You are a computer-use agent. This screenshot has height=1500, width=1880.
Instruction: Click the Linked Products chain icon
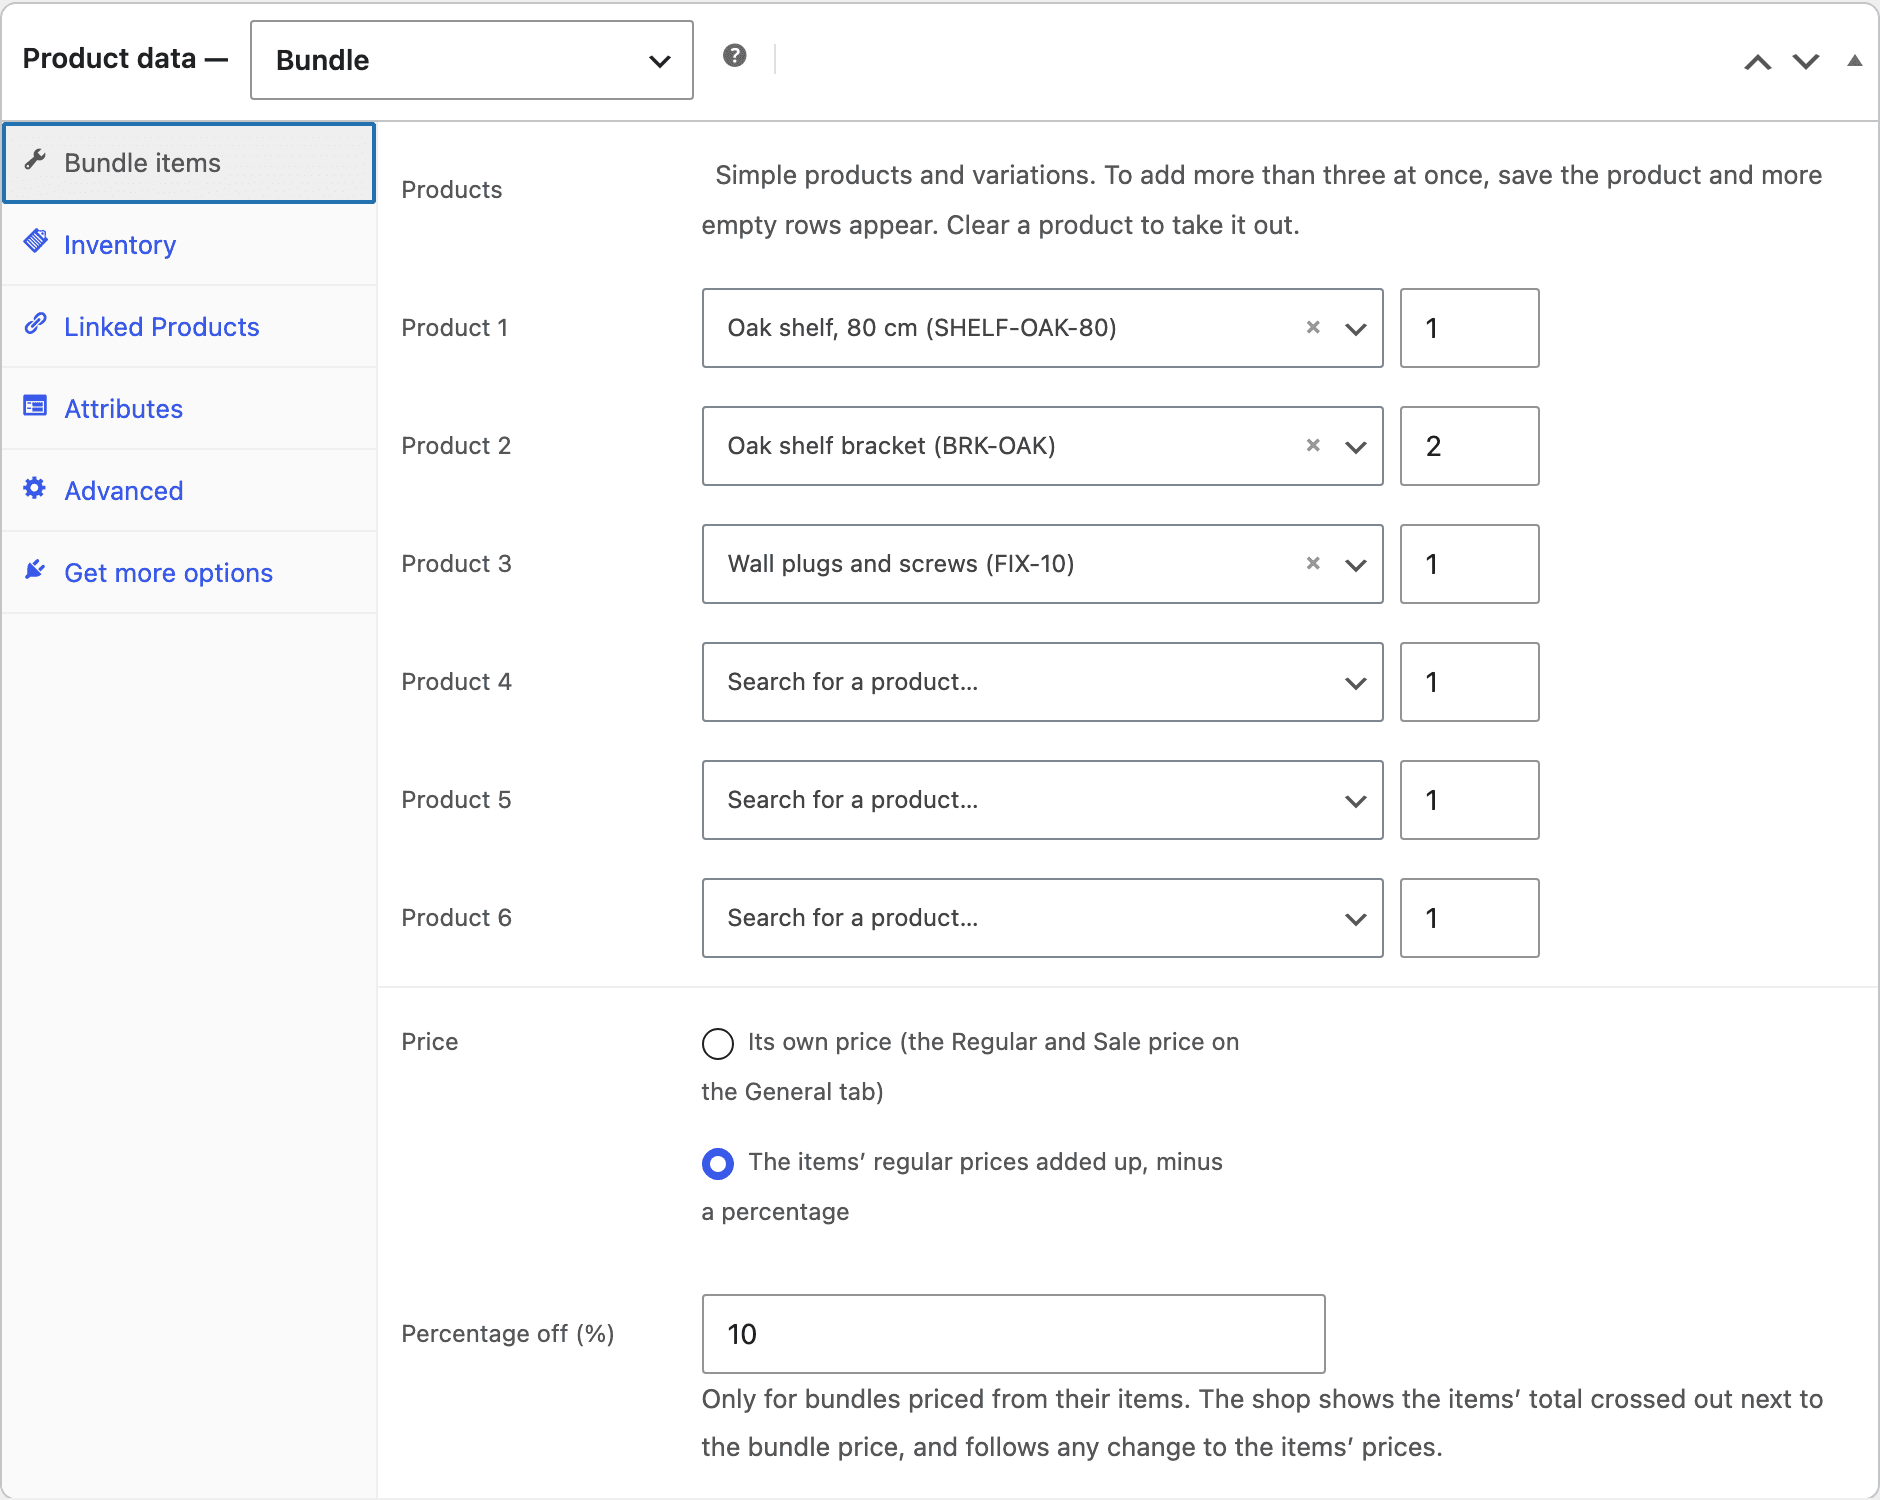pos(36,323)
